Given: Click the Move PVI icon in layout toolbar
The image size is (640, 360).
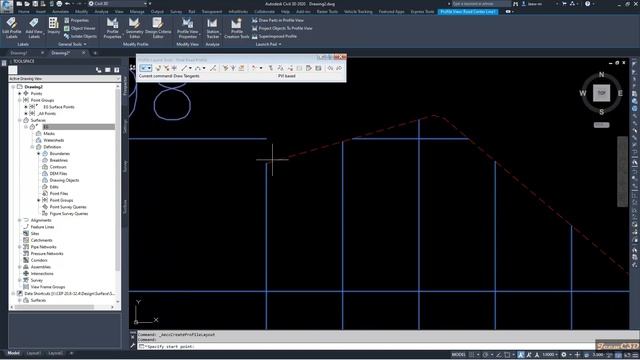Looking at the screenshot, I should tap(175, 68).
